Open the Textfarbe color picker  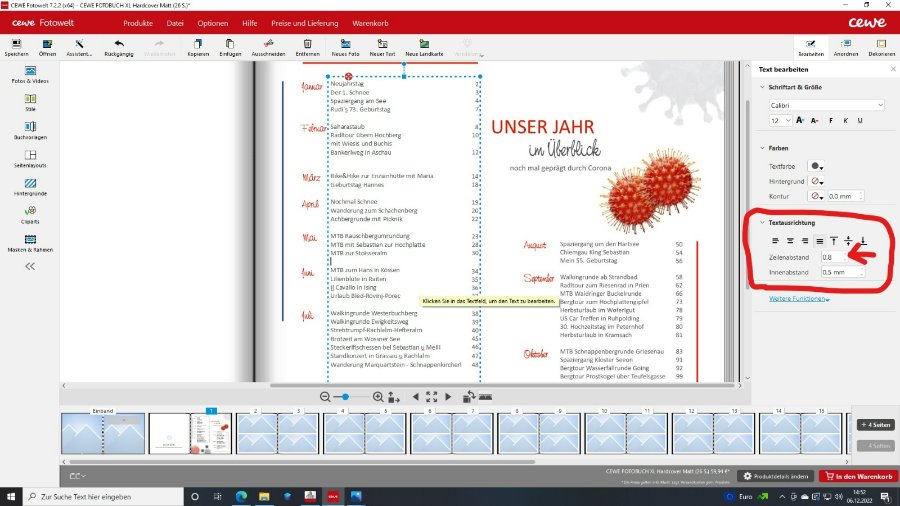coord(817,166)
